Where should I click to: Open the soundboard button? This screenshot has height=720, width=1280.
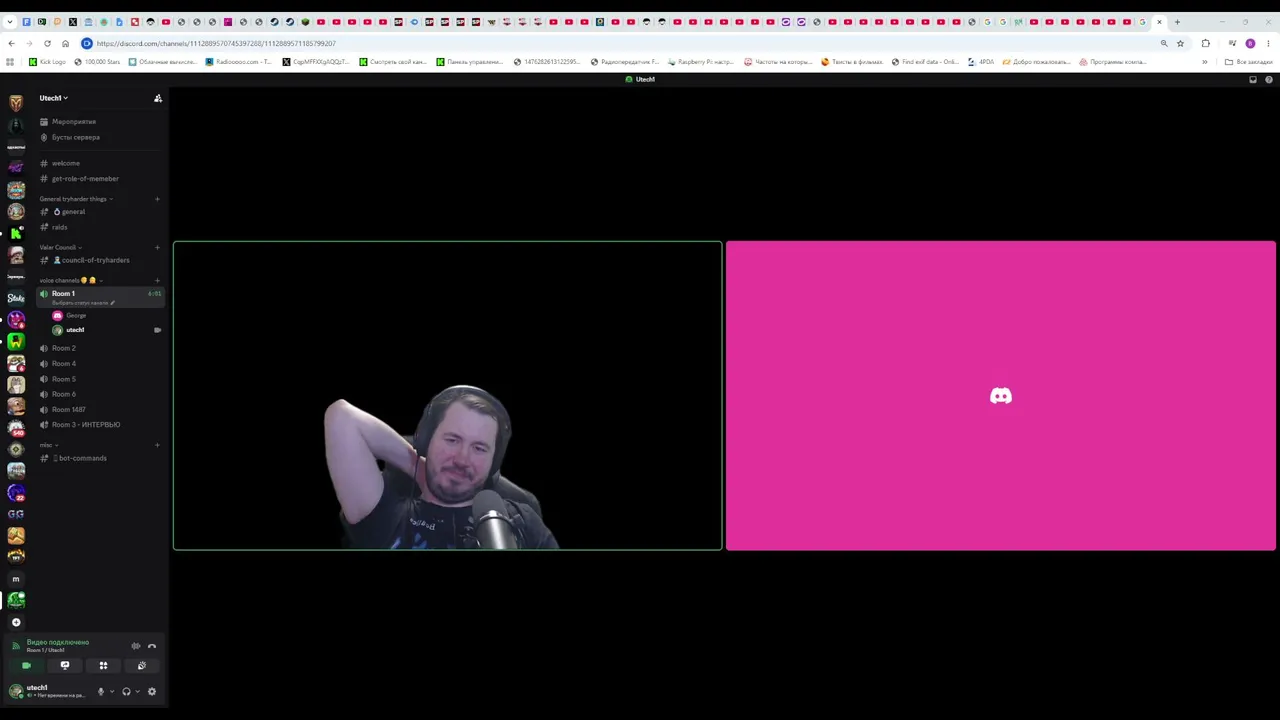click(x=141, y=666)
